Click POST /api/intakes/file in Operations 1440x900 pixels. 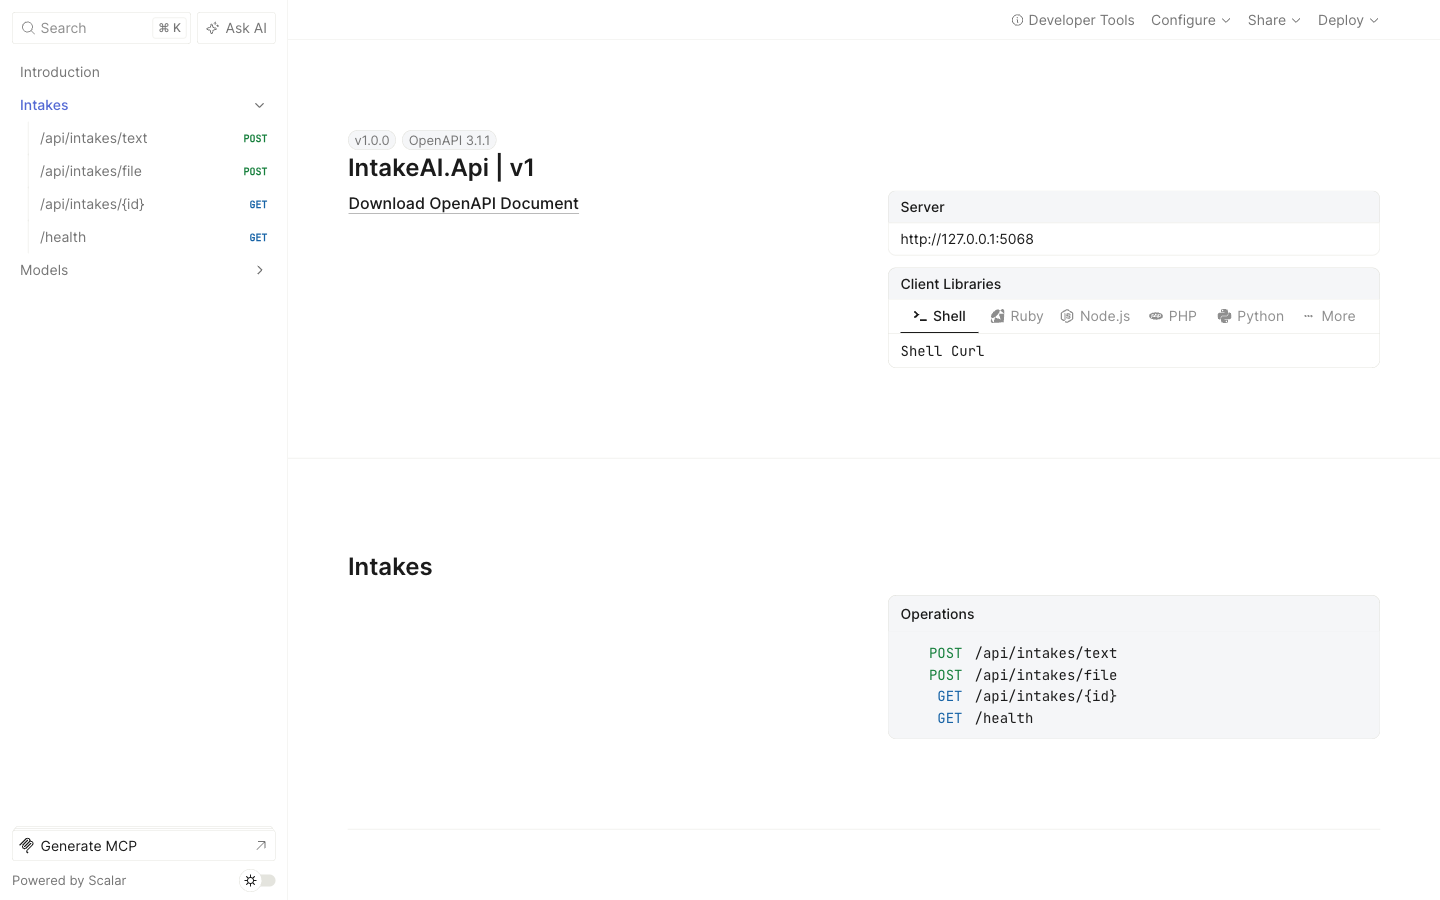click(x=1022, y=675)
